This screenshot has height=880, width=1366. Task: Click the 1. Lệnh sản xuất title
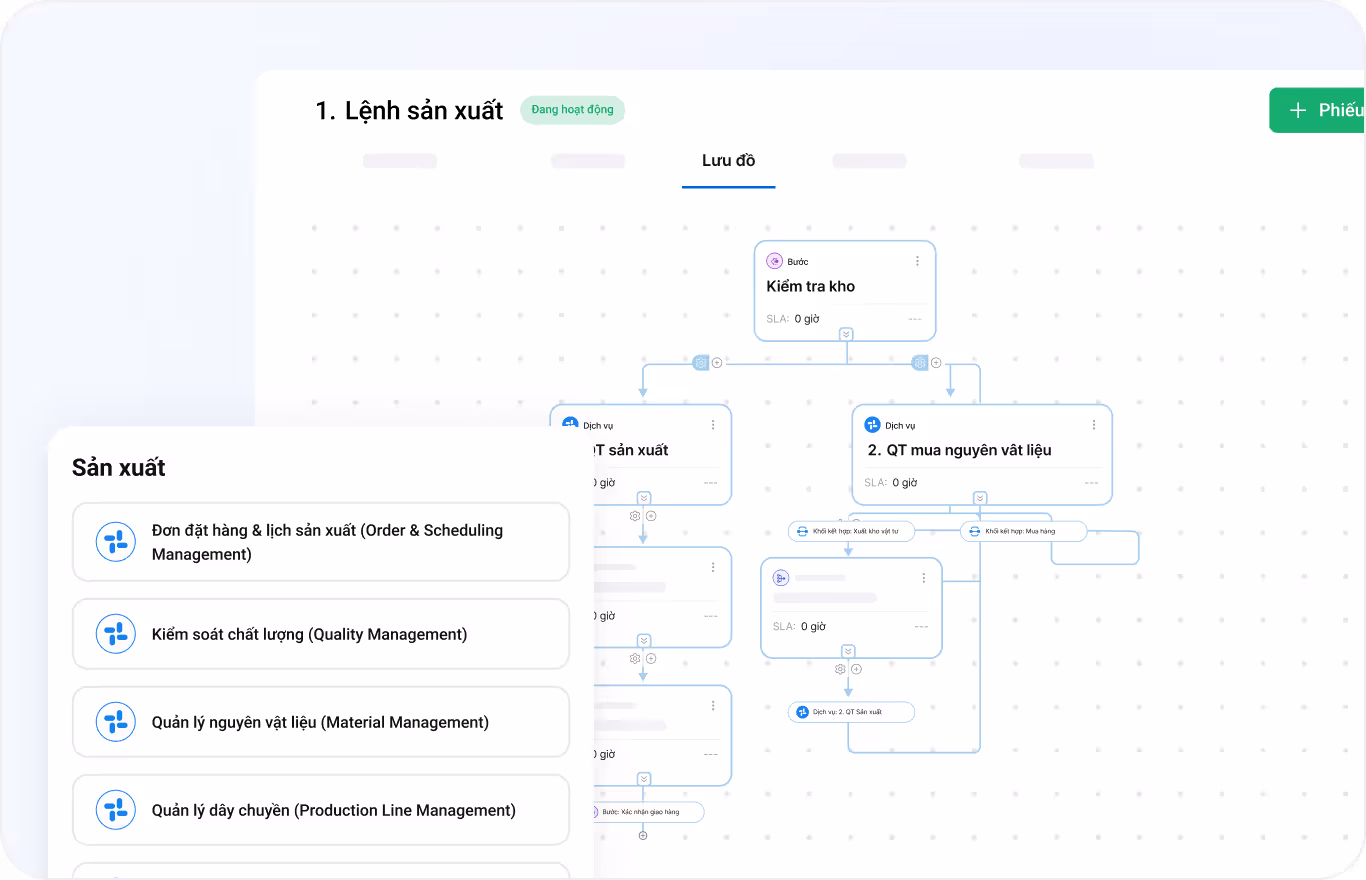tap(410, 110)
